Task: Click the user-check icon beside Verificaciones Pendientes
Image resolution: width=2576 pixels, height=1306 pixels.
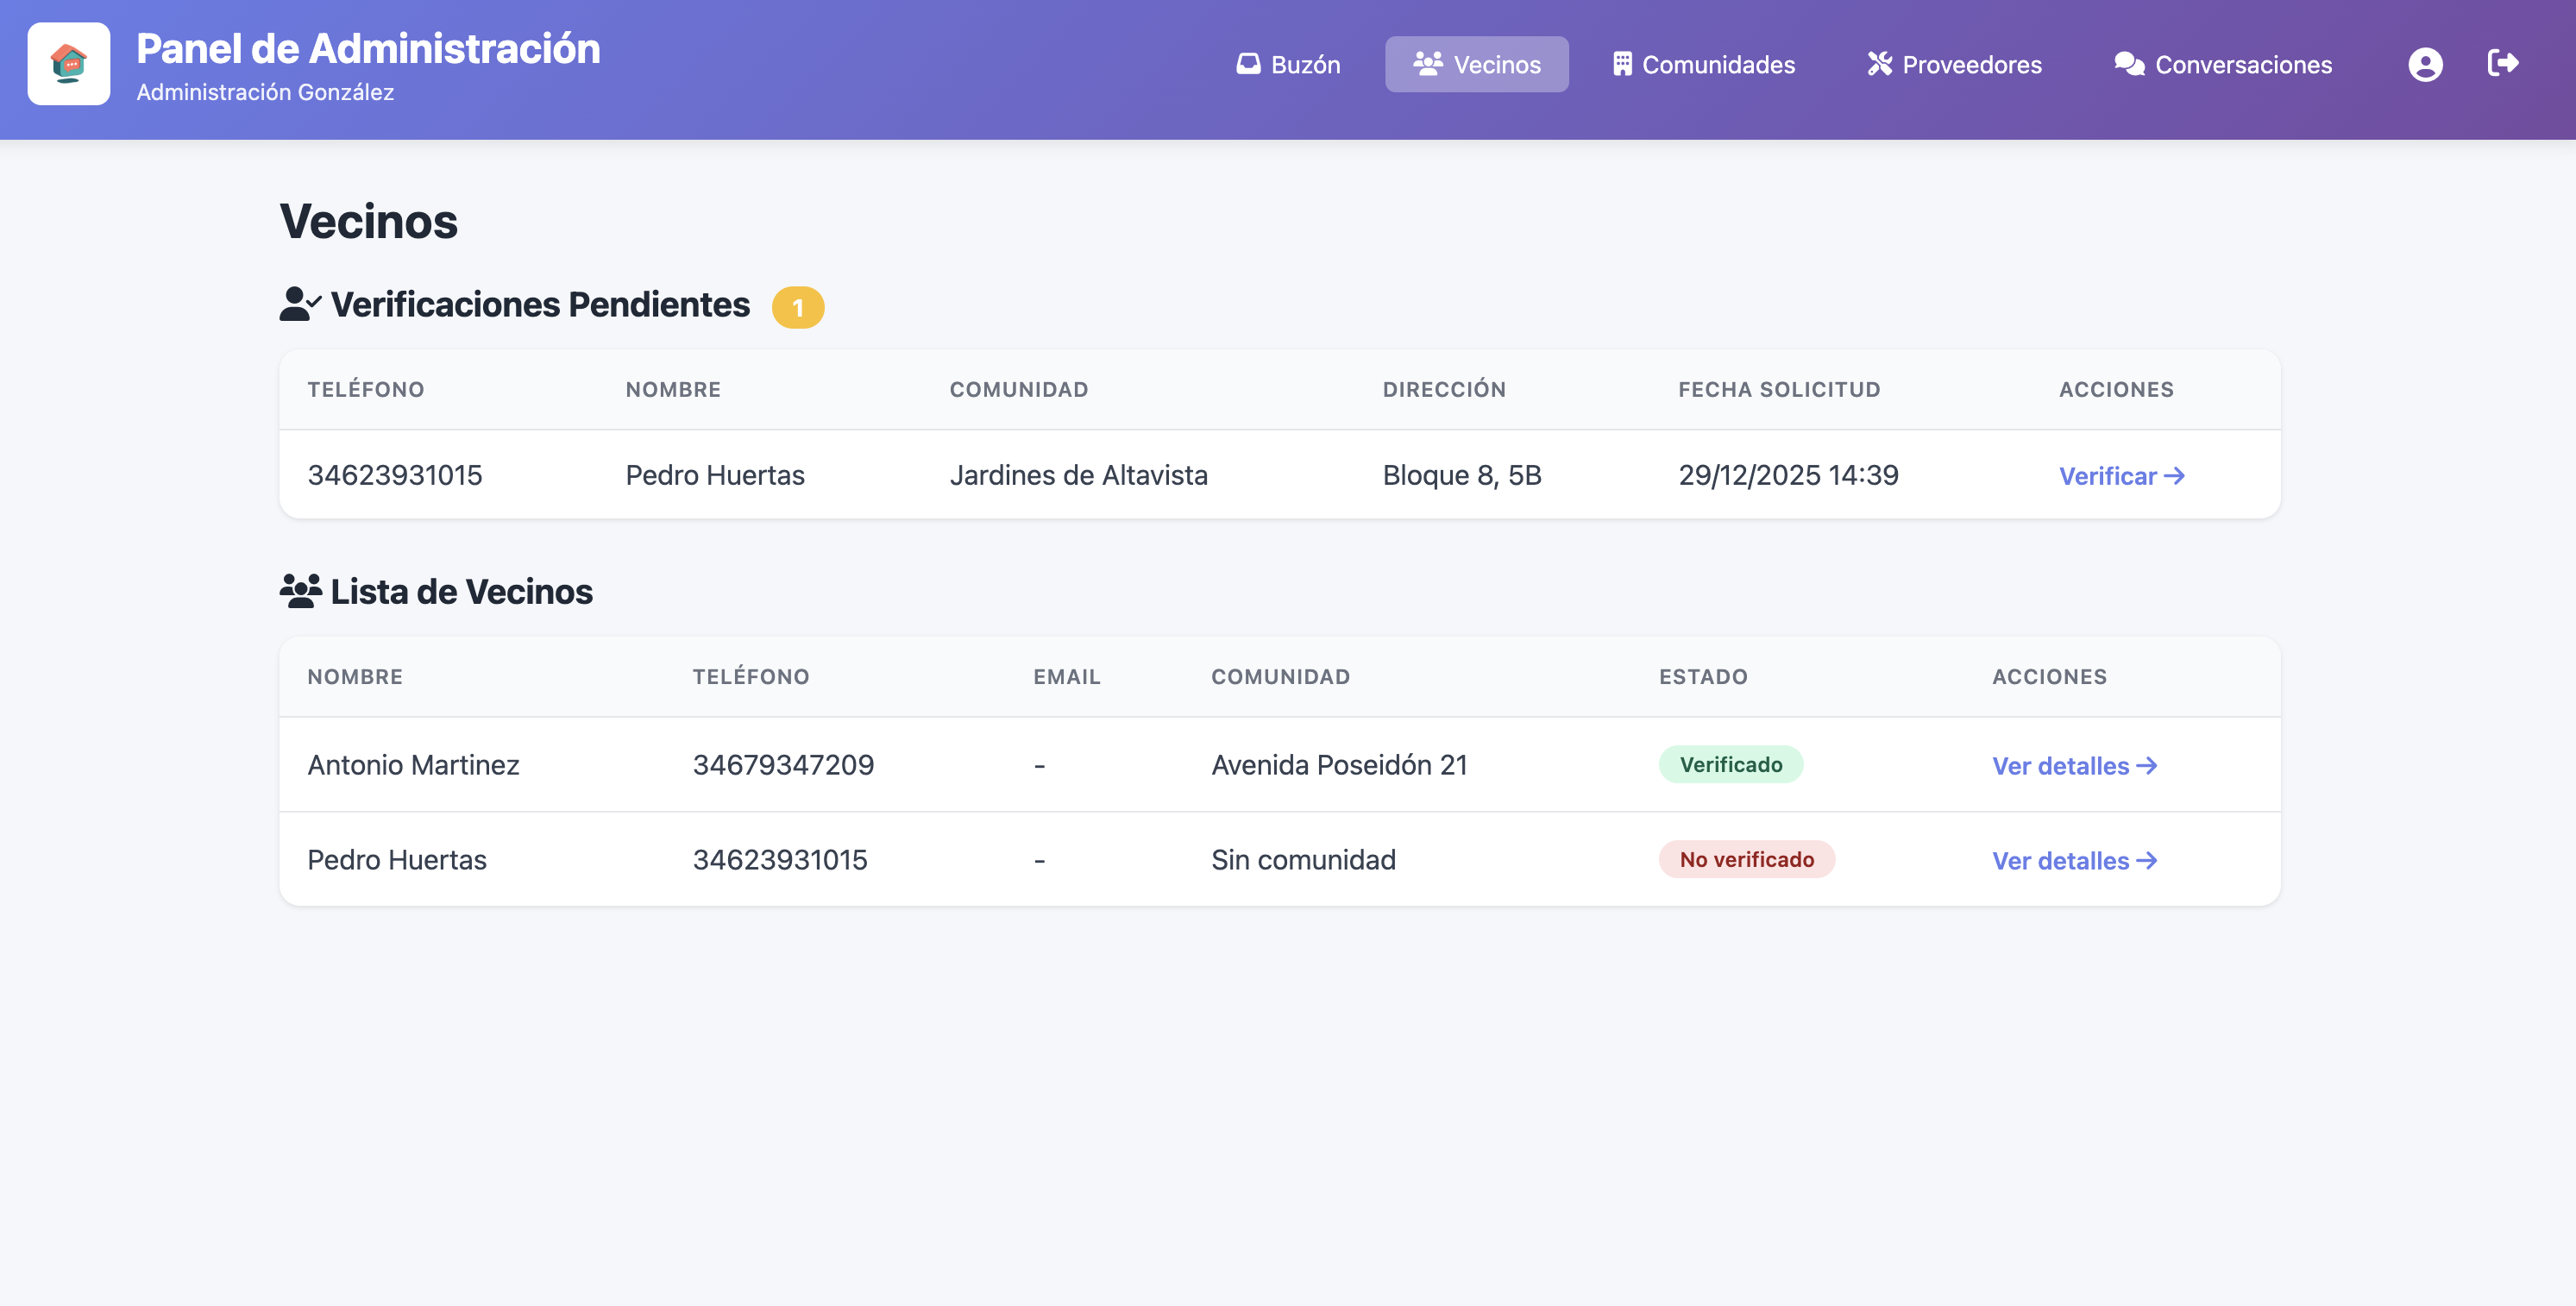Action: [299, 304]
